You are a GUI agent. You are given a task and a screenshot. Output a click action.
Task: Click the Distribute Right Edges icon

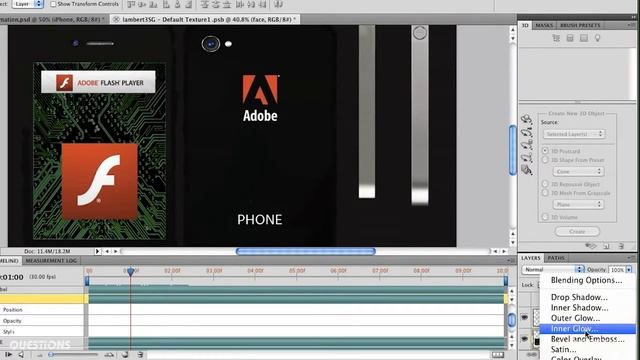[262, 4]
